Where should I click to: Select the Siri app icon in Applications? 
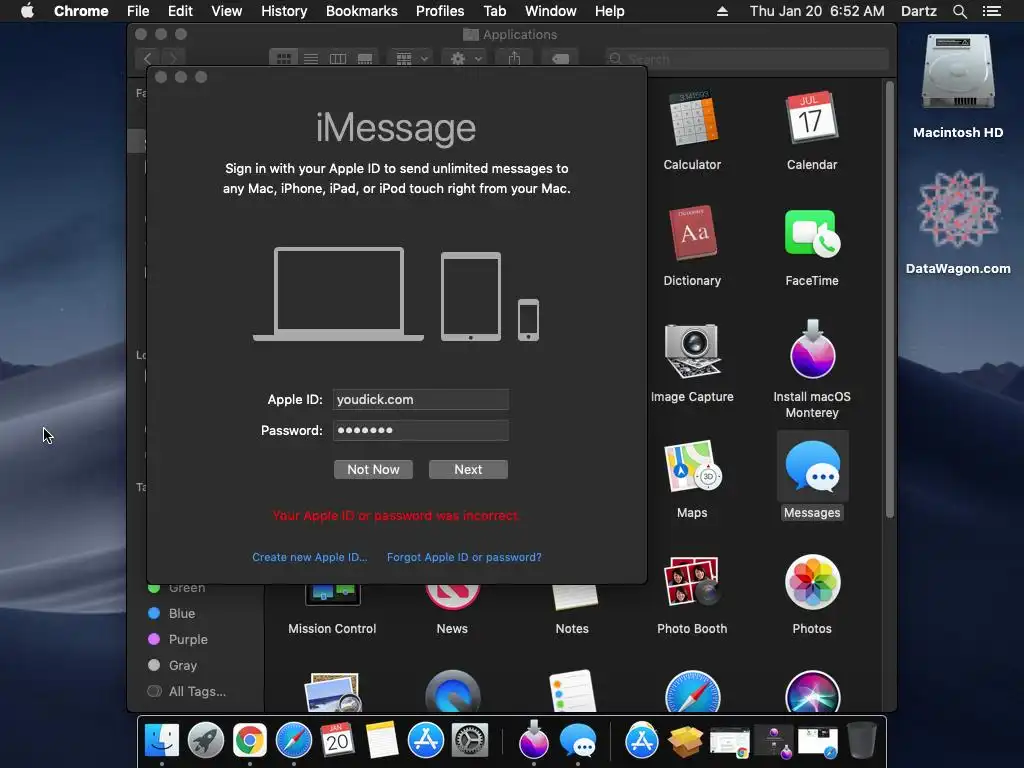[812, 692]
